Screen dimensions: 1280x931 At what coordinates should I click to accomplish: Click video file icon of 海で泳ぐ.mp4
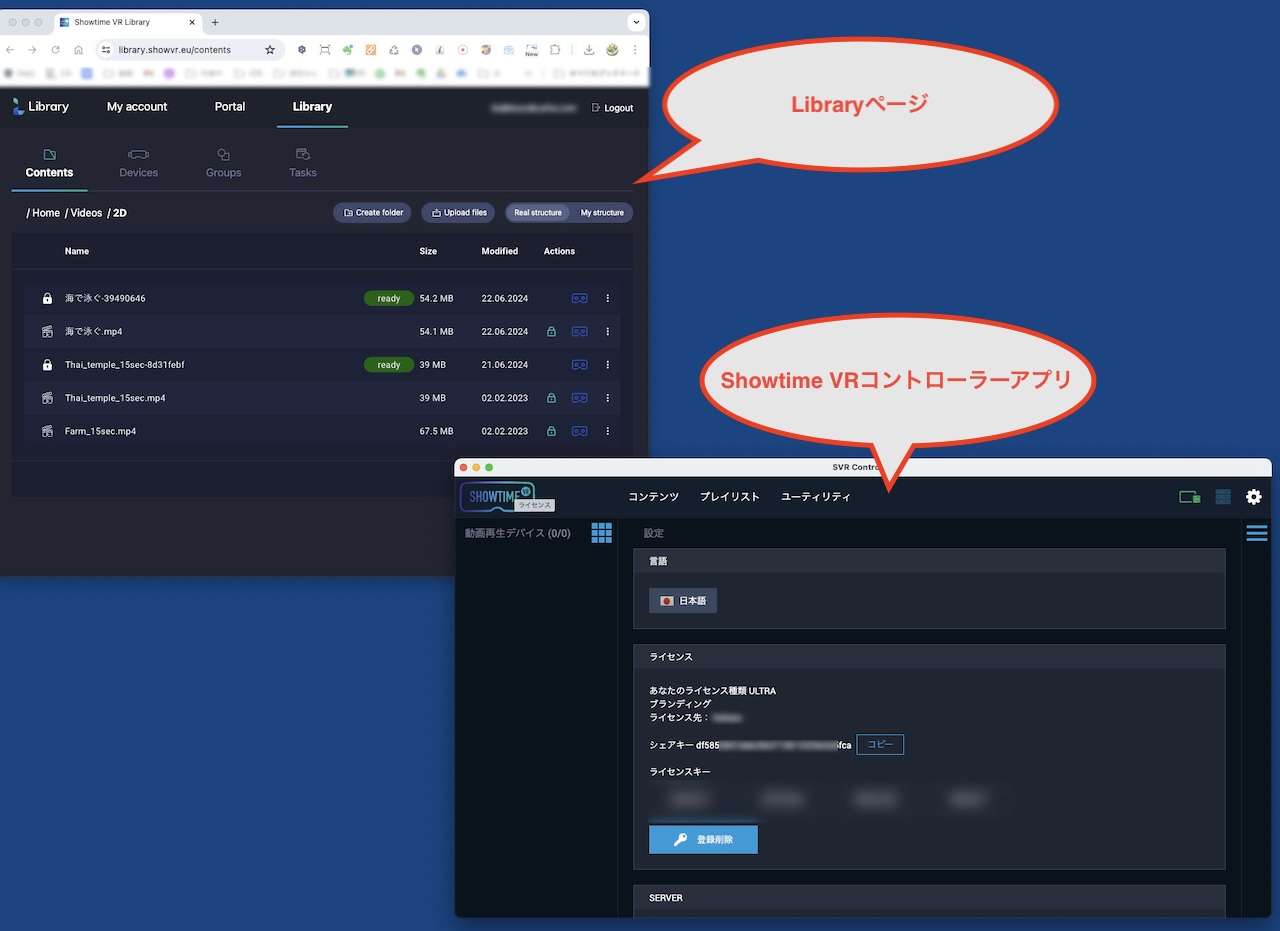coord(47,331)
